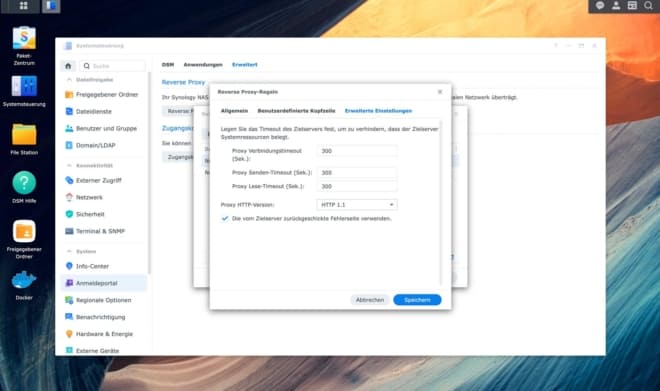Image resolution: width=660 pixels, height=391 pixels.
Task: Open Hardware & Energie settings
Action: click(104, 334)
